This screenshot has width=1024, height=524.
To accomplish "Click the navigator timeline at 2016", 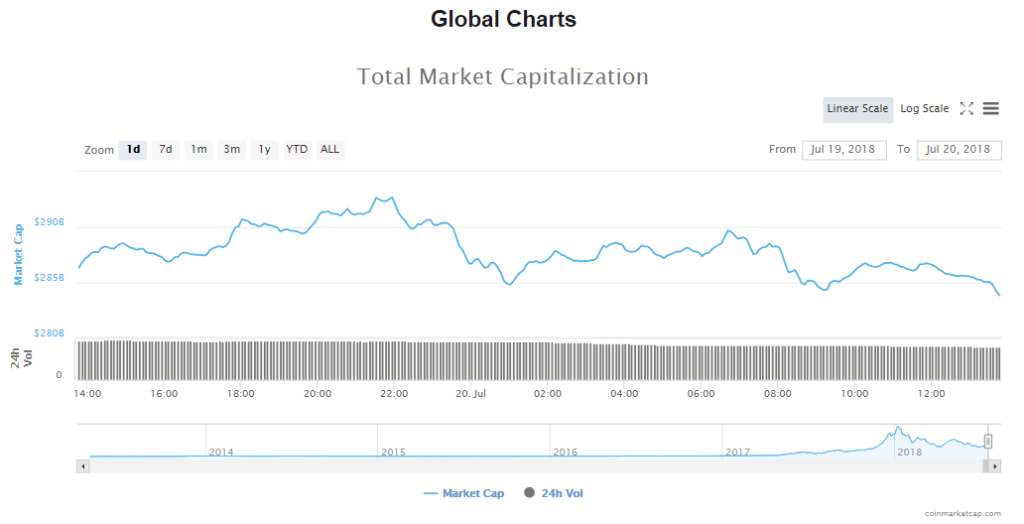I will [565, 452].
